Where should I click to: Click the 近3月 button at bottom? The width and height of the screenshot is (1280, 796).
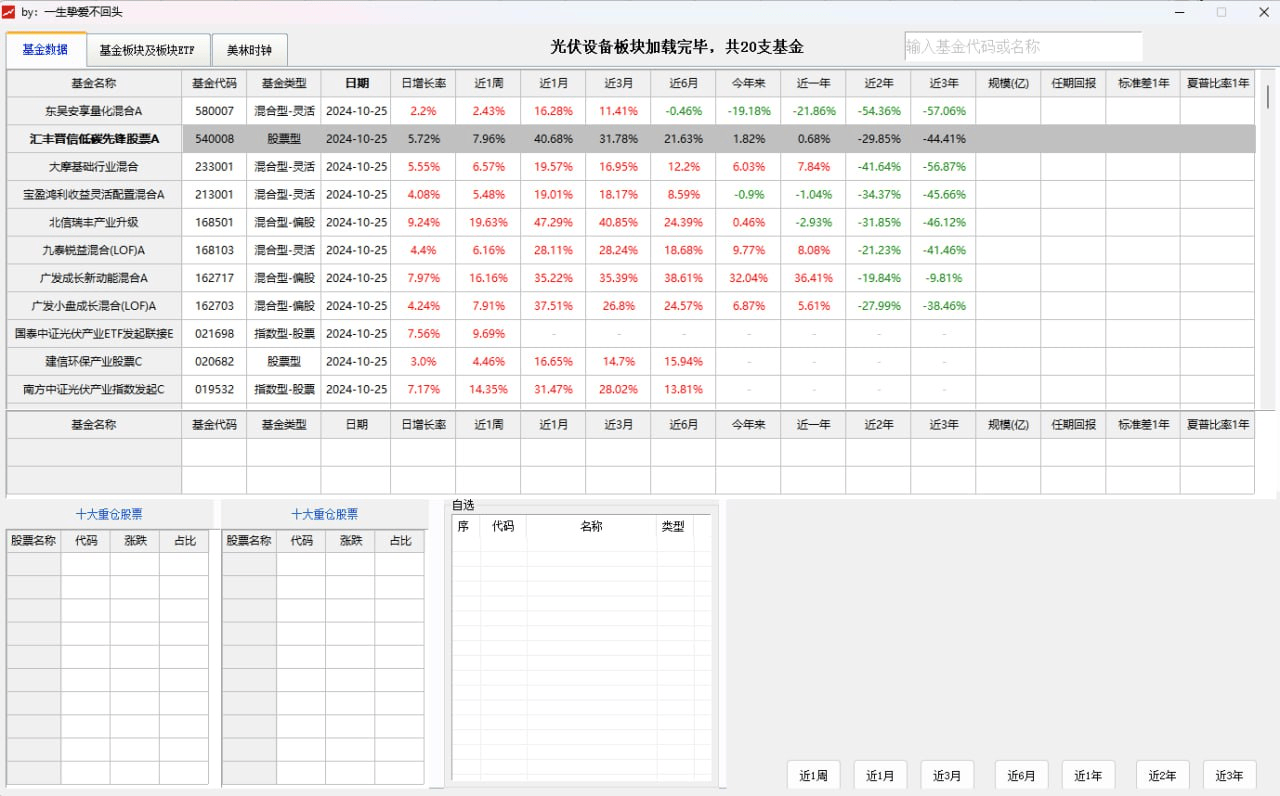pos(947,775)
